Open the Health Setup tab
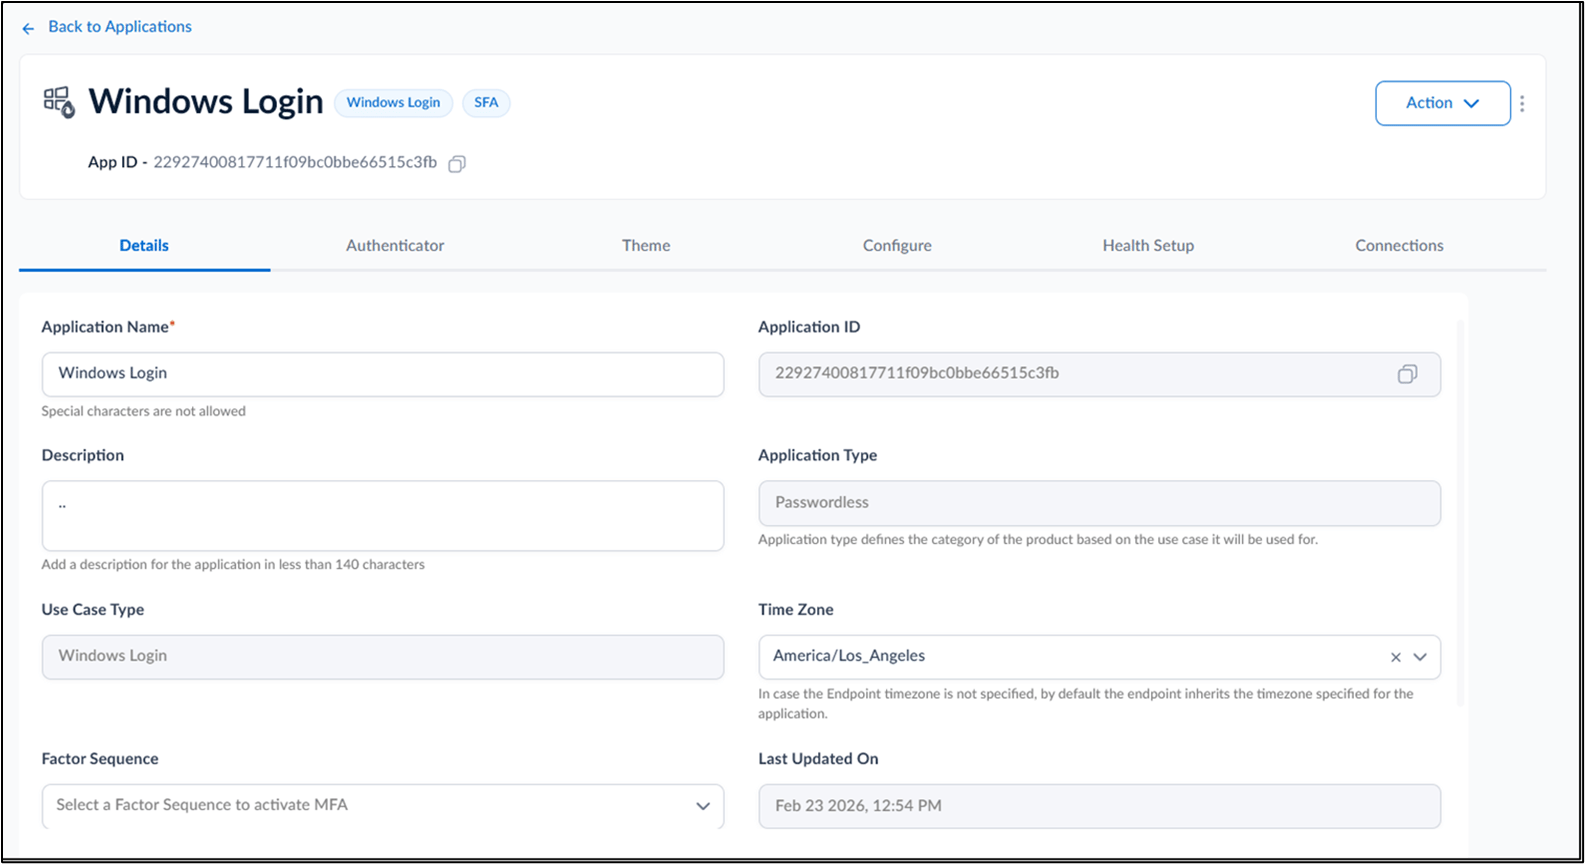1585x864 pixels. pyautogui.click(x=1148, y=245)
